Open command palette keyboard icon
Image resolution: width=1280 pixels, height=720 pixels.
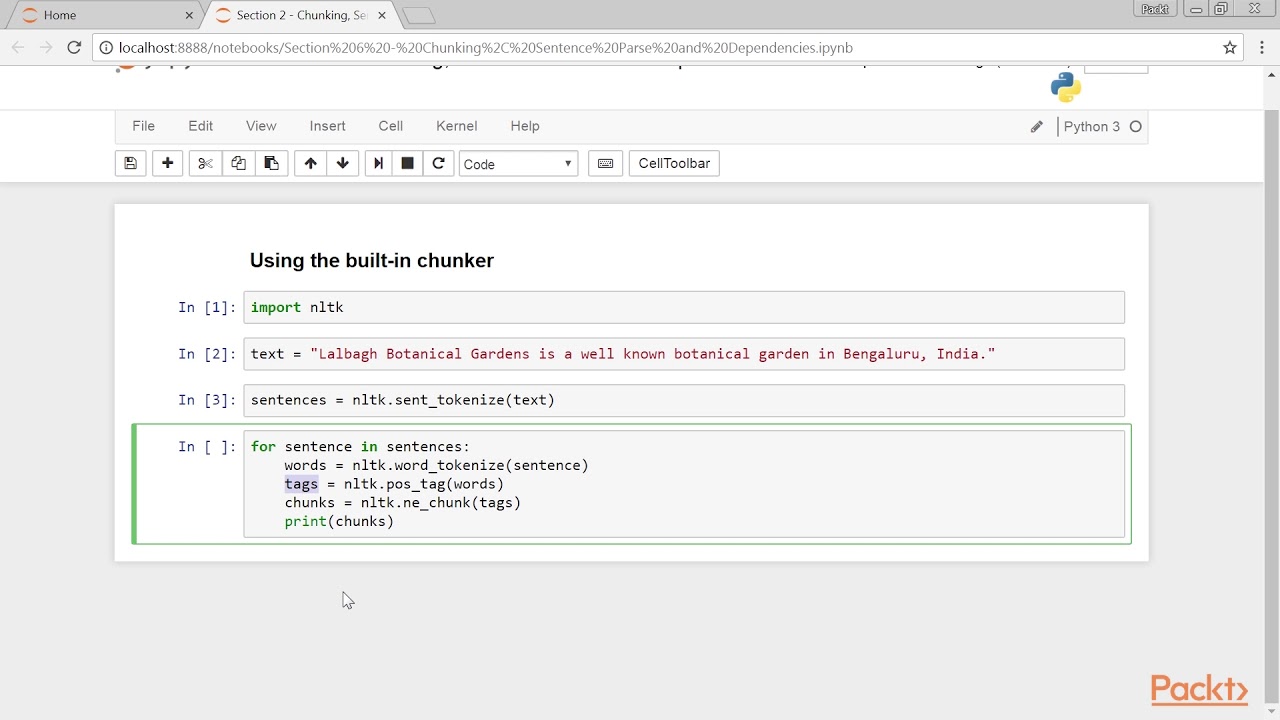[x=605, y=163]
